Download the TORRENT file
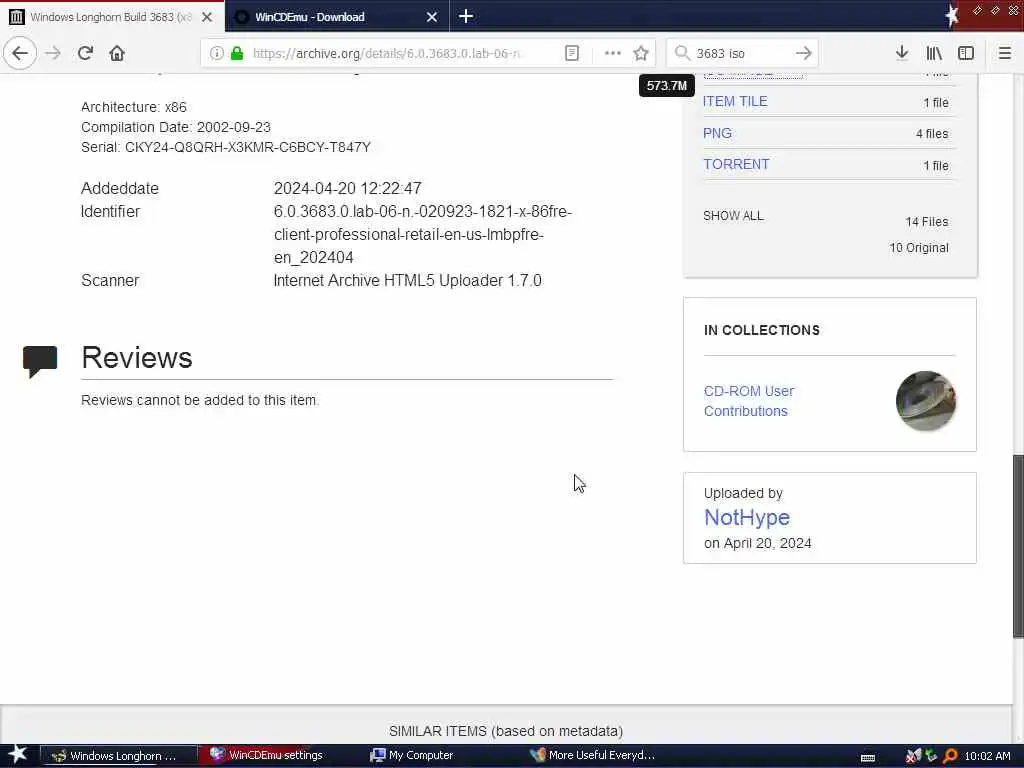Viewport: 1024px width, 768px height. coord(736,164)
